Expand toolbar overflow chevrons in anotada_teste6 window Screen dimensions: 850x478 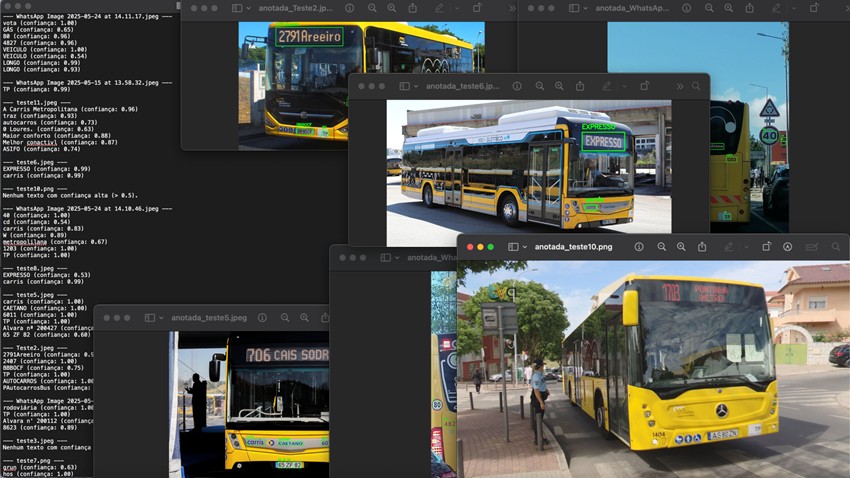point(680,86)
